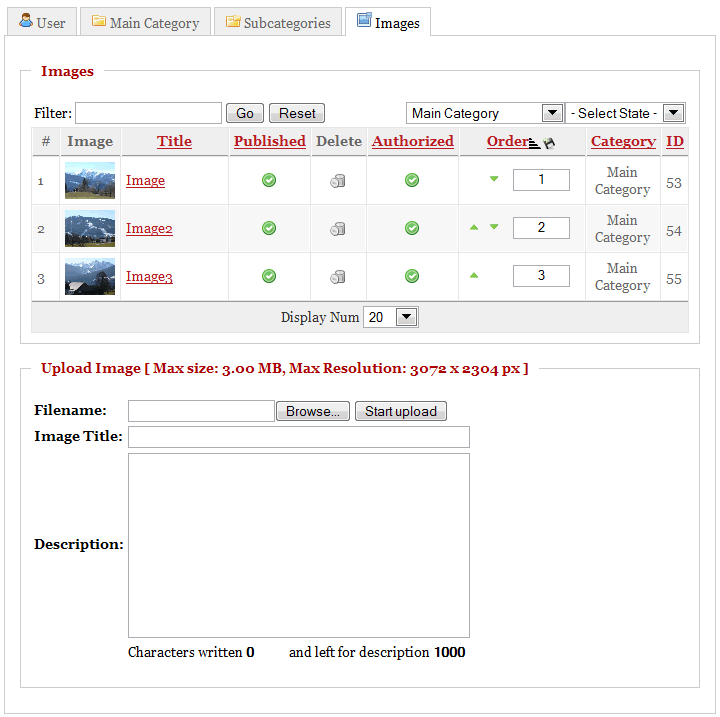Select the Images tab
The height and width of the screenshot is (717, 720).
pyautogui.click(x=388, y=22)
